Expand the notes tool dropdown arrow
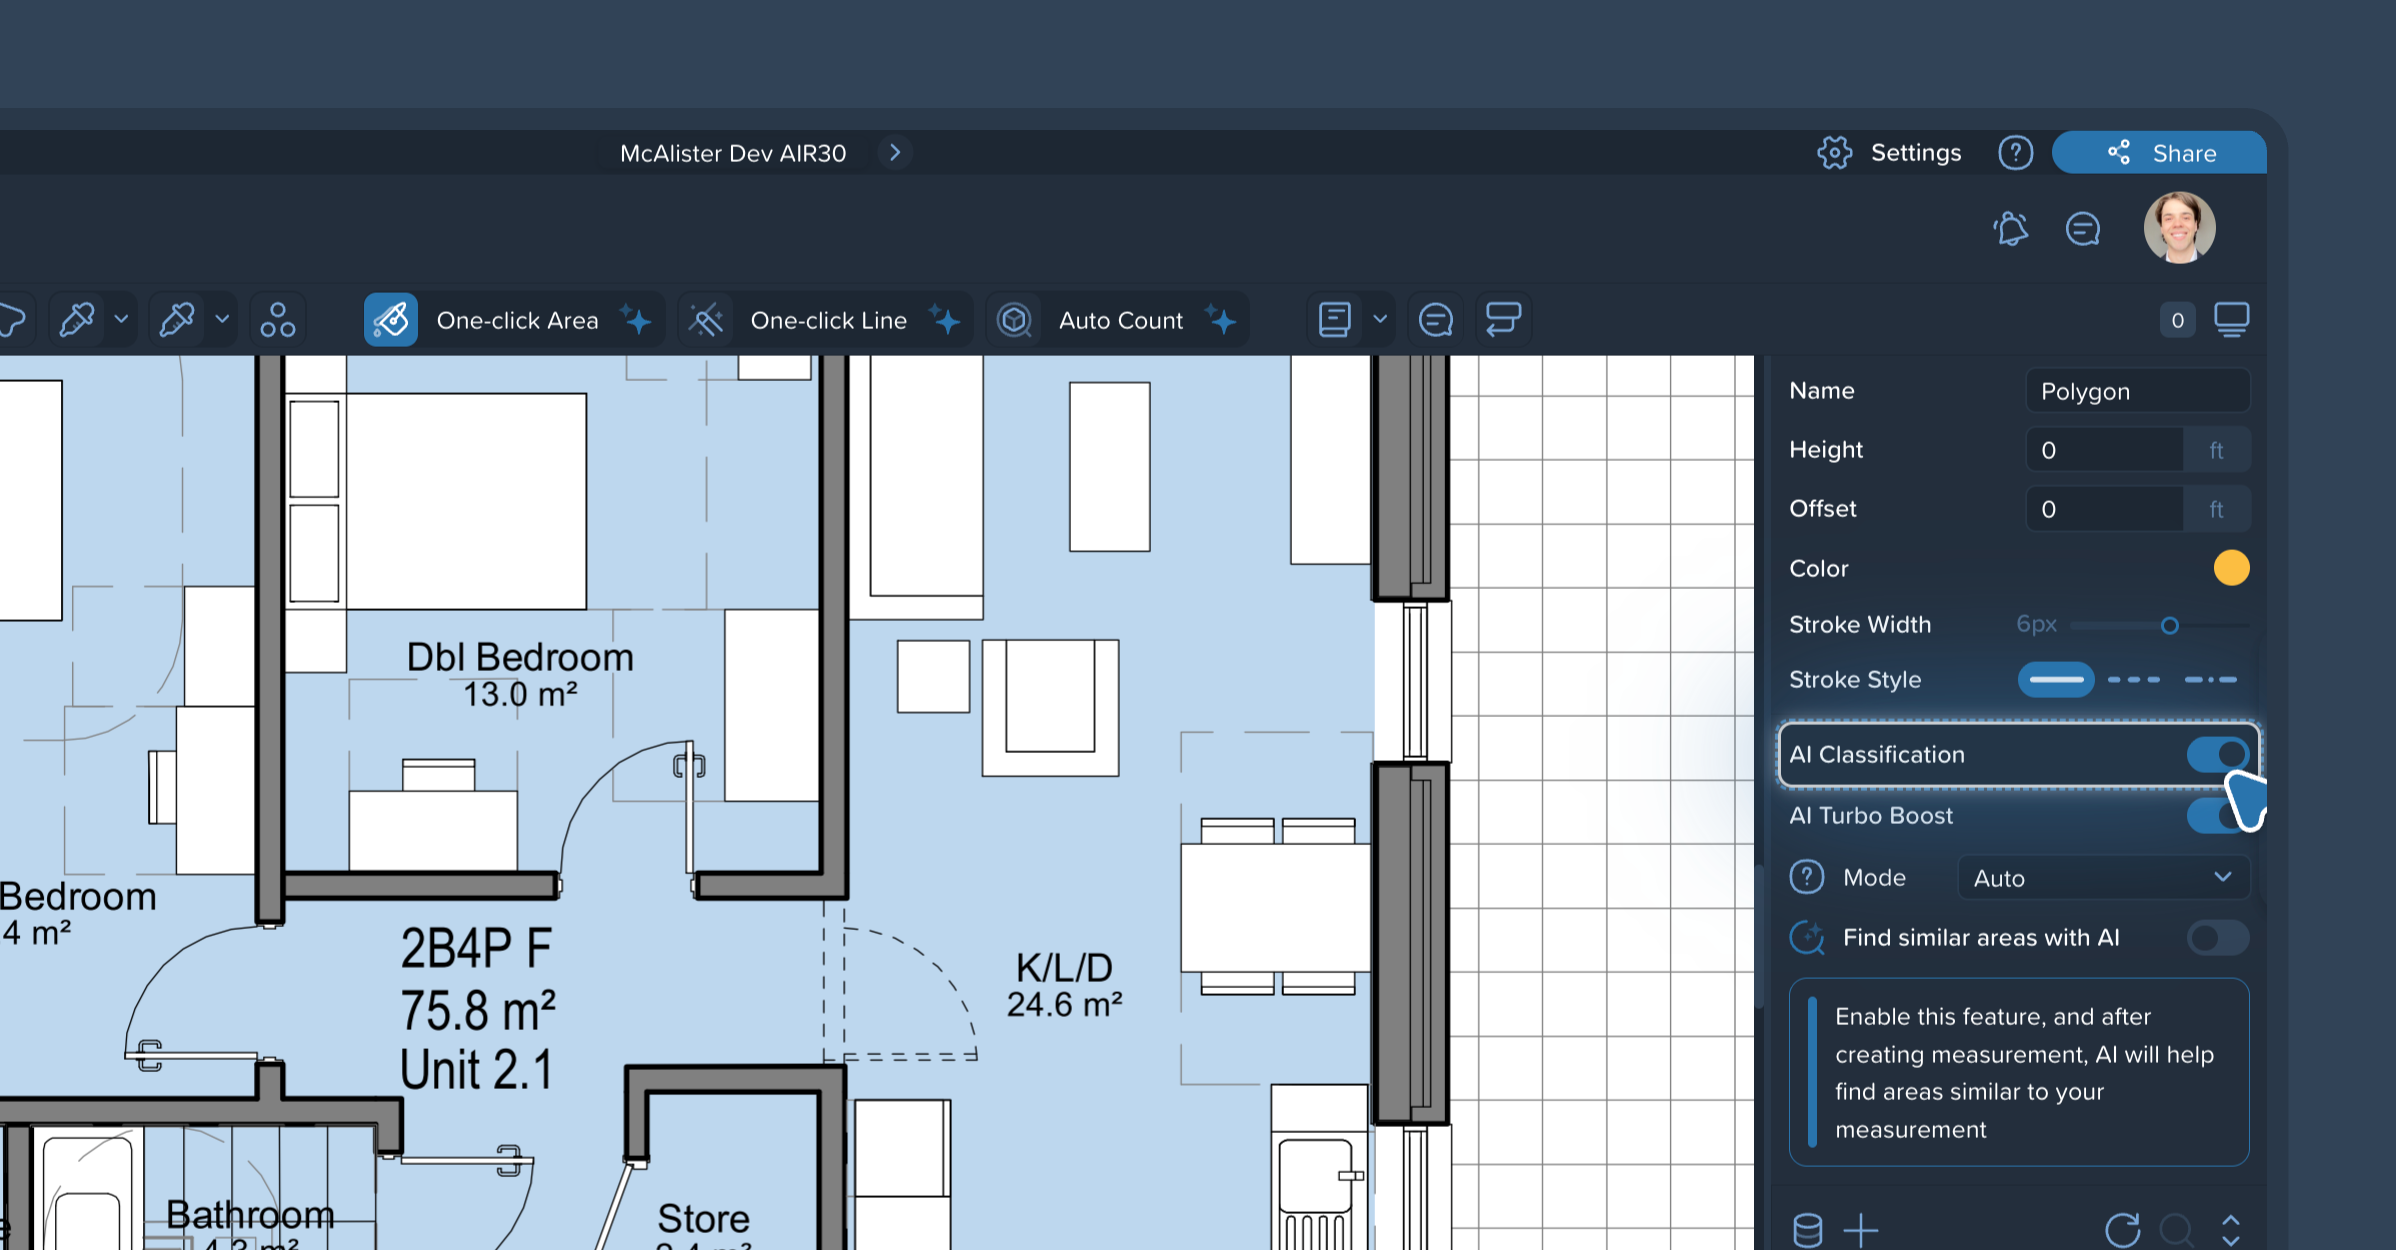The width and height of the screenshot is (2396, 1250). pyautogui.click(x=1380, y=320)
